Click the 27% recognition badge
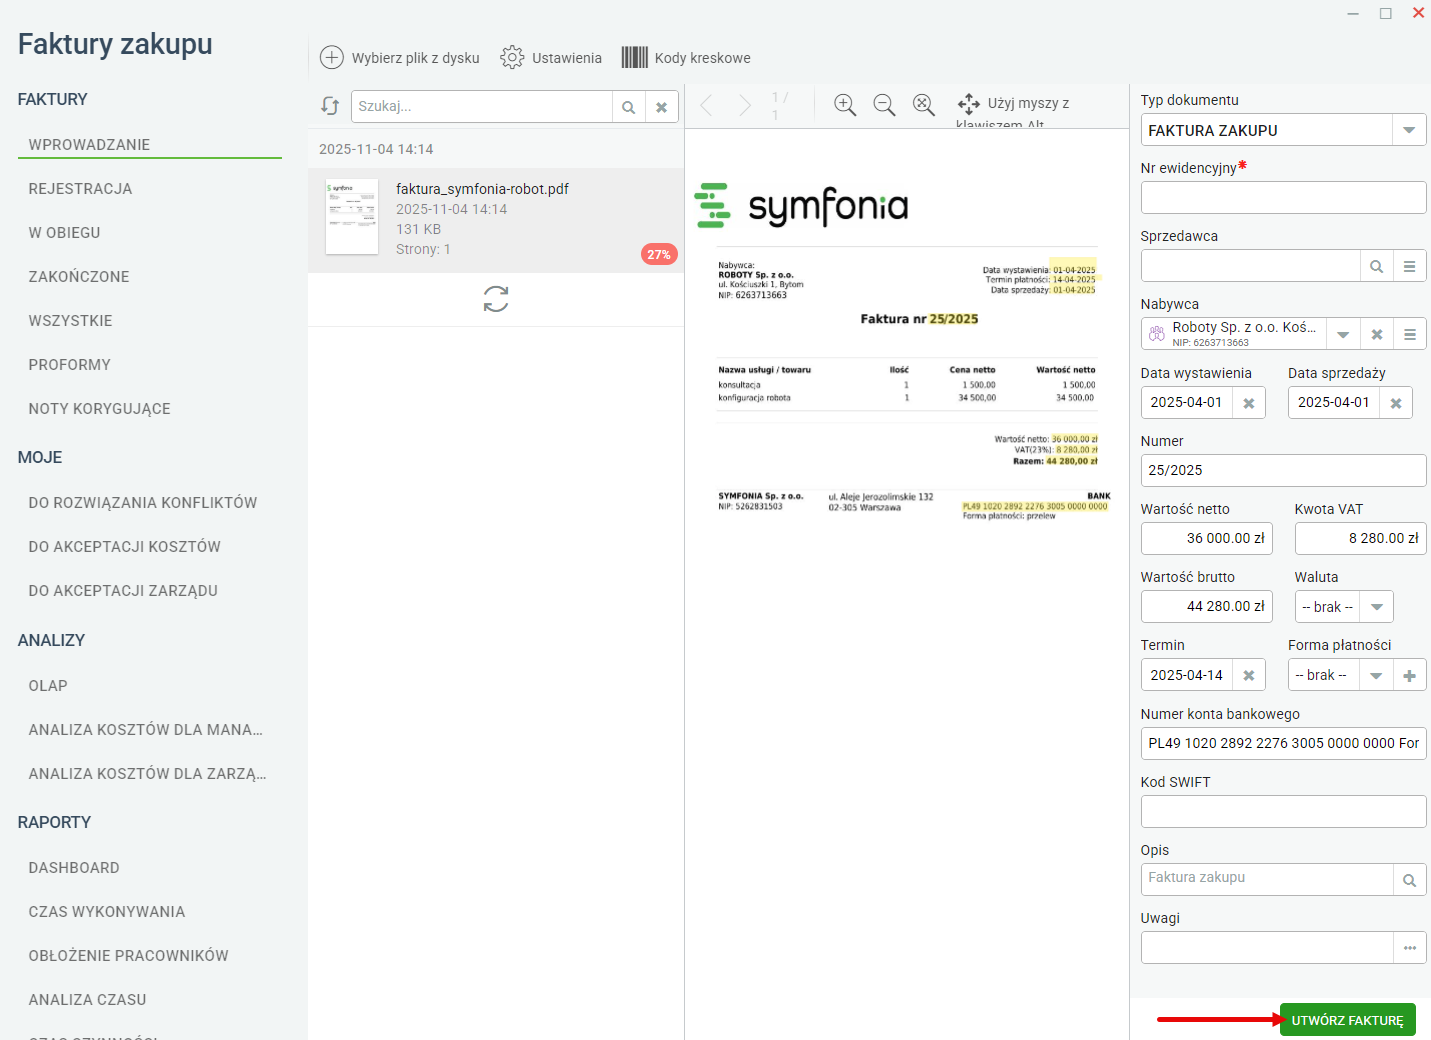 coord(659,255)
